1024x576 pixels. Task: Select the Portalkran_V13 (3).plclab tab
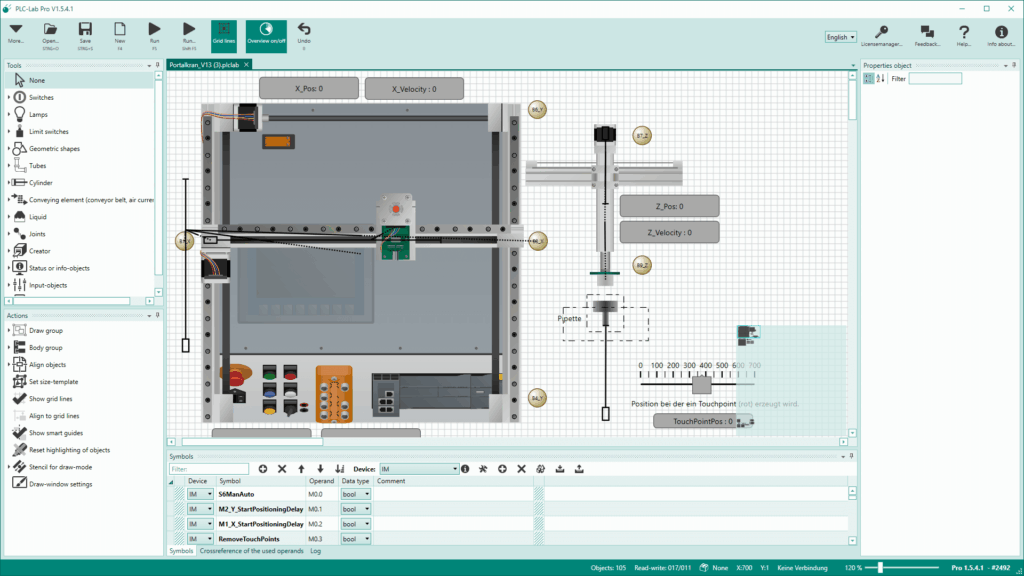click(204, 65)
